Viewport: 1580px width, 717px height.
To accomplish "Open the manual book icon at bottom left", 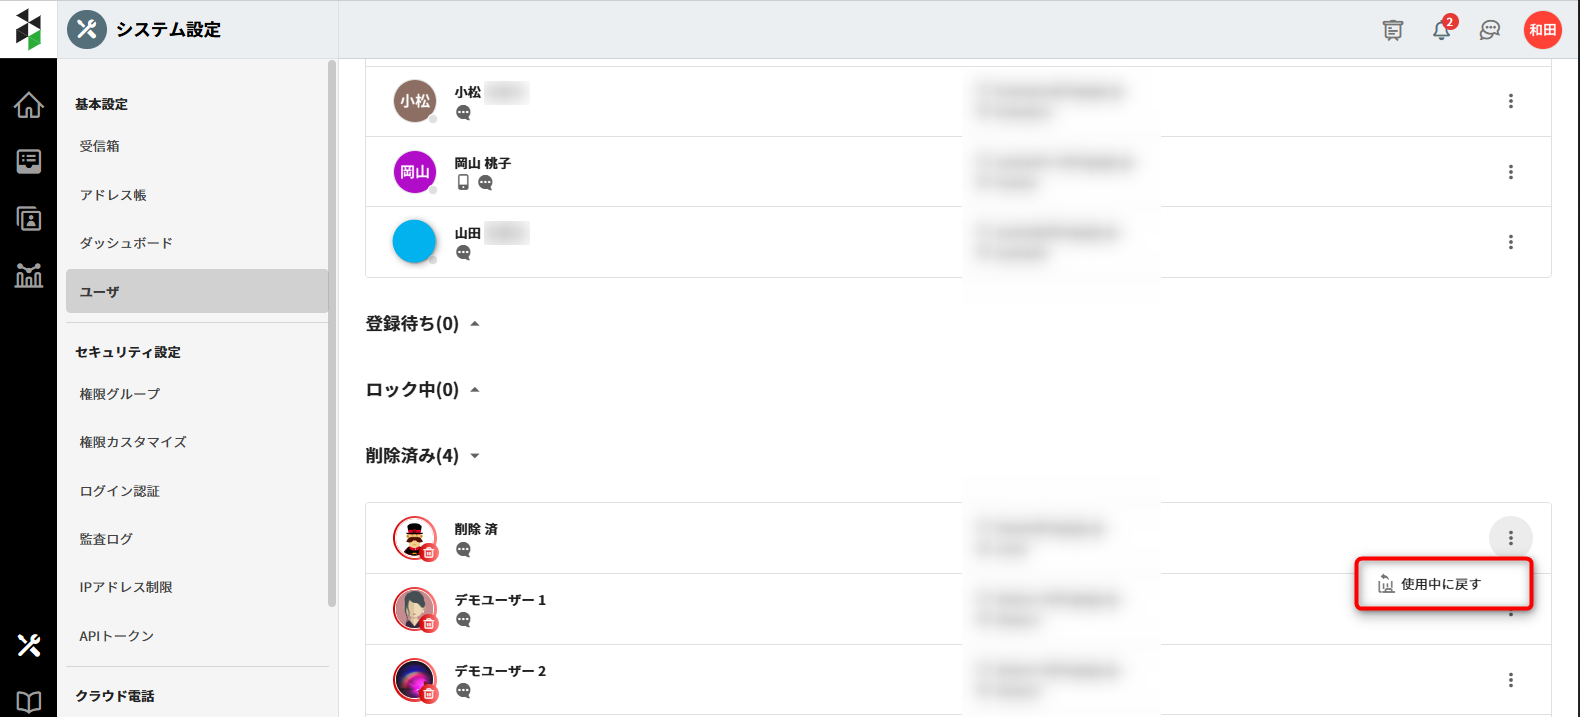I will click(x=28, y=701).
